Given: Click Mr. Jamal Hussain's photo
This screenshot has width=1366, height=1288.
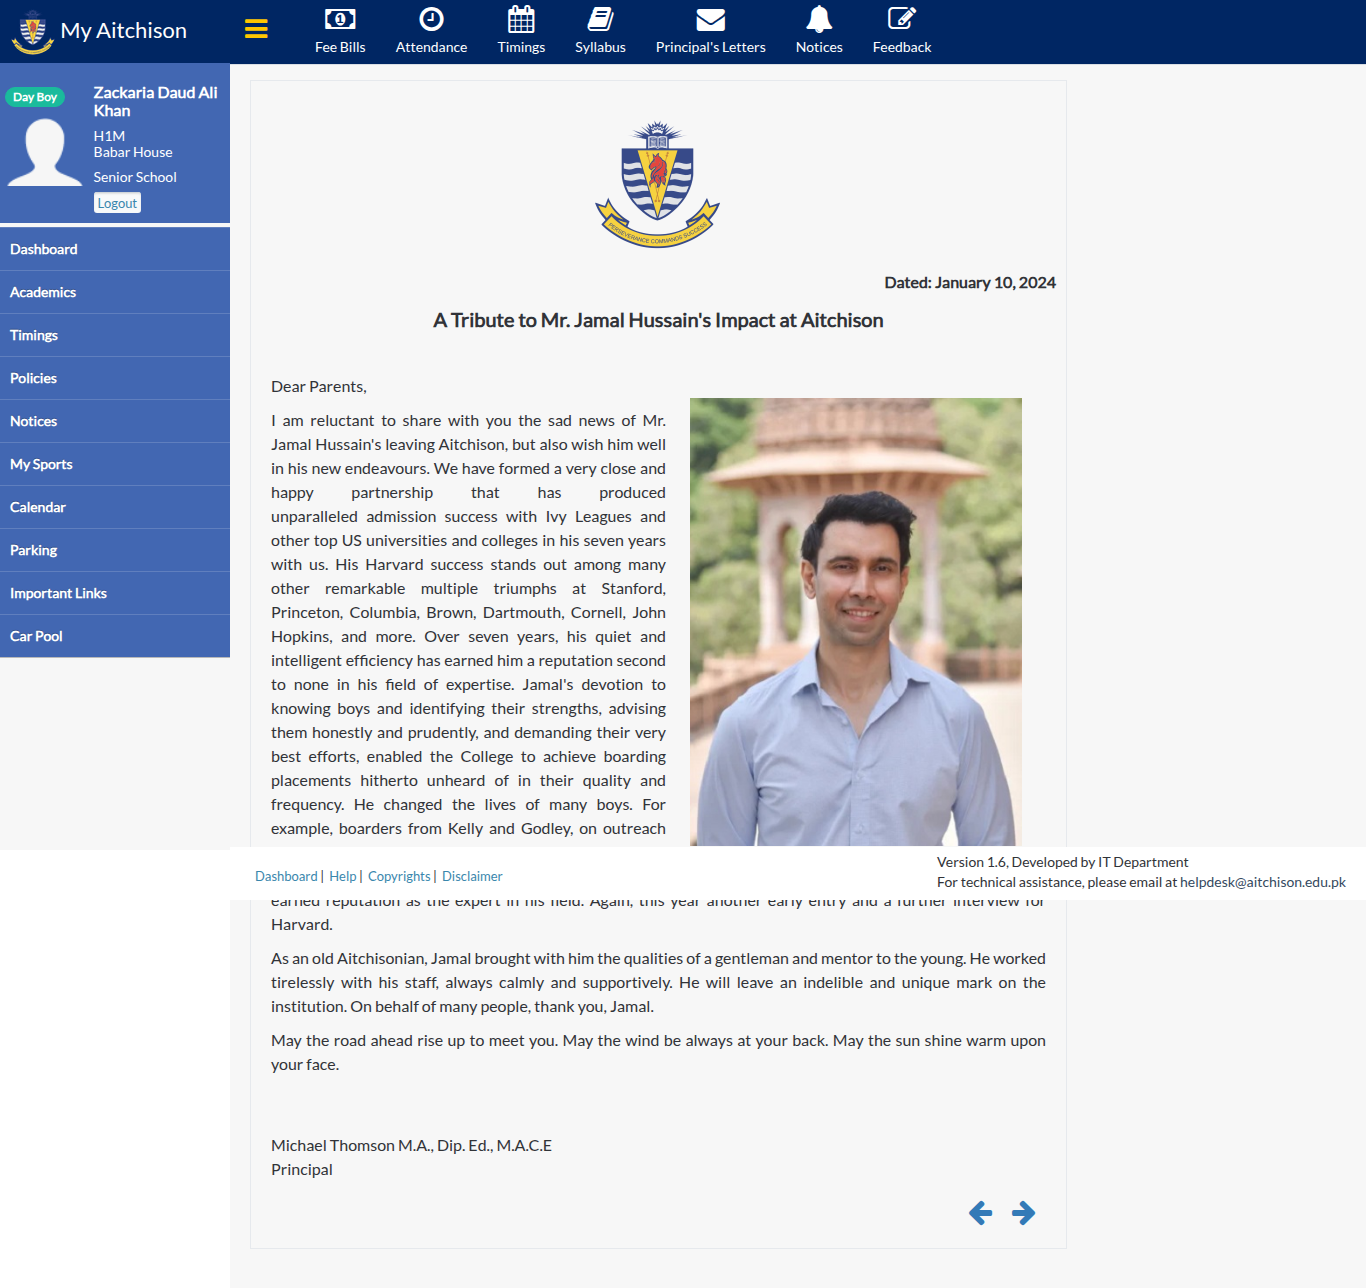Looking at the screenshot, I should (x=856, y=622).
